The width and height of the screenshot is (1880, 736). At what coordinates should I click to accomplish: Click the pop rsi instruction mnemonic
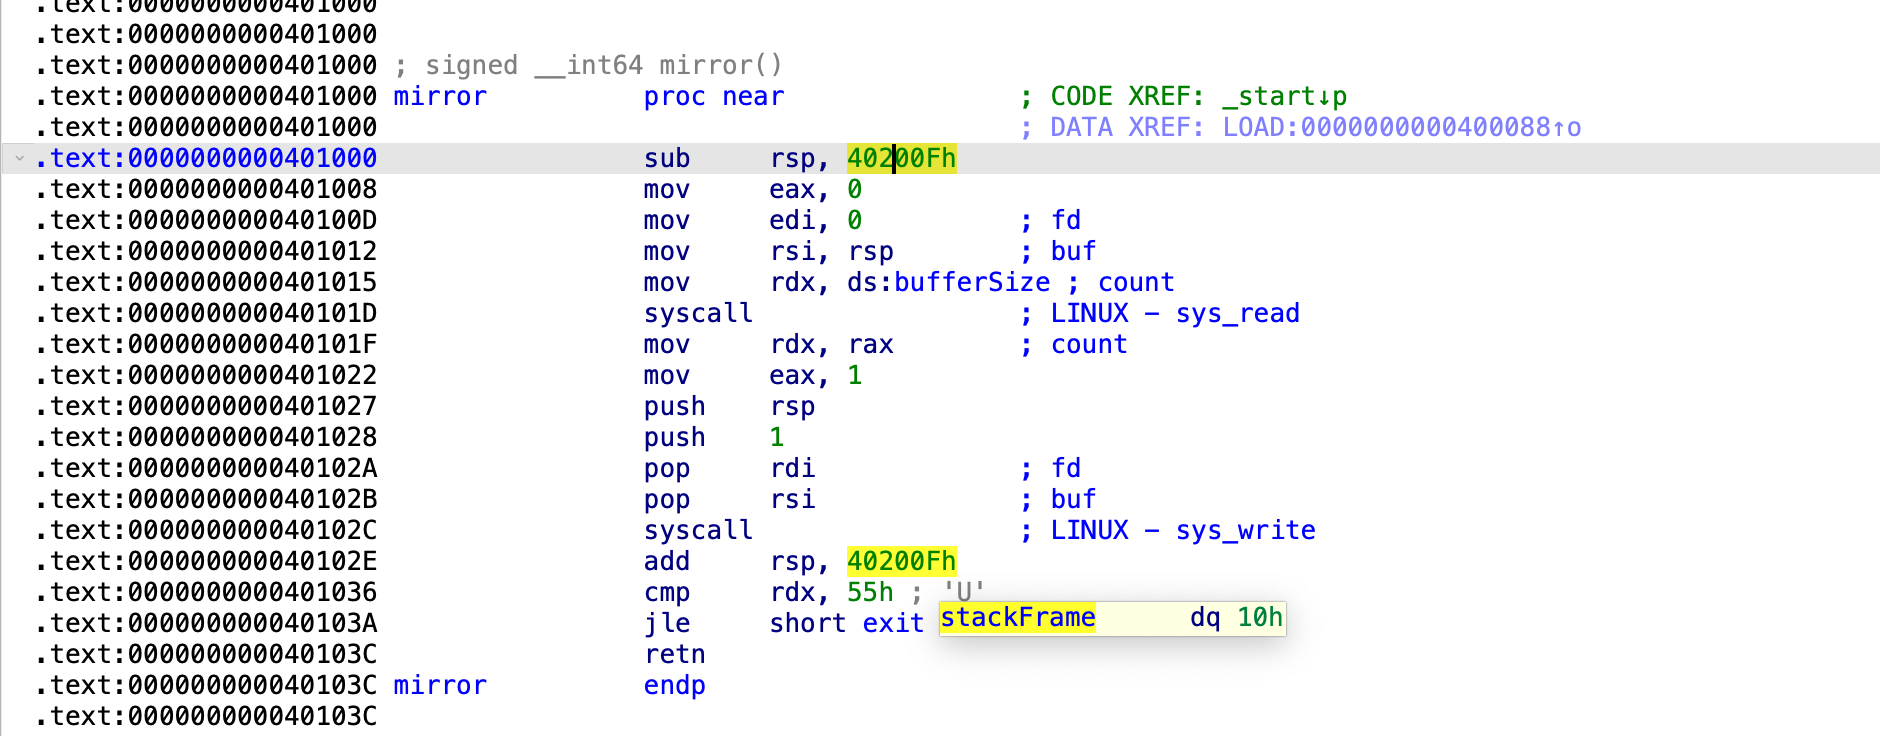coord(666,499)
